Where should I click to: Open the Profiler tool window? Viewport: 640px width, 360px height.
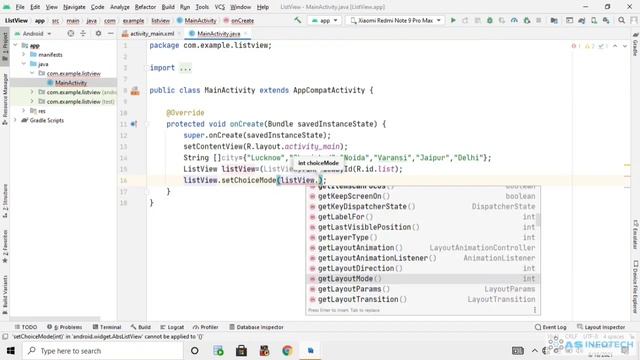pyautogui.click(x=206, y=327)
